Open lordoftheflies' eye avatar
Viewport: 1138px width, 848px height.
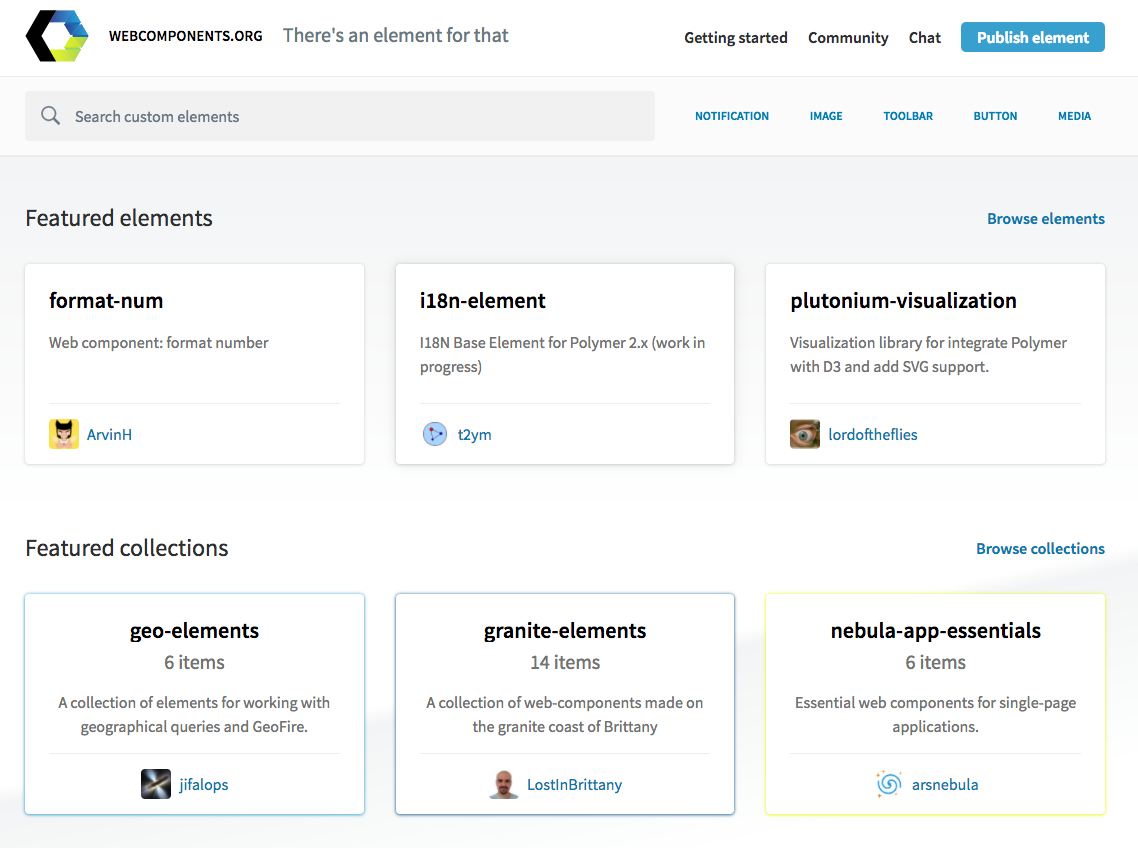tap(805, 434)
